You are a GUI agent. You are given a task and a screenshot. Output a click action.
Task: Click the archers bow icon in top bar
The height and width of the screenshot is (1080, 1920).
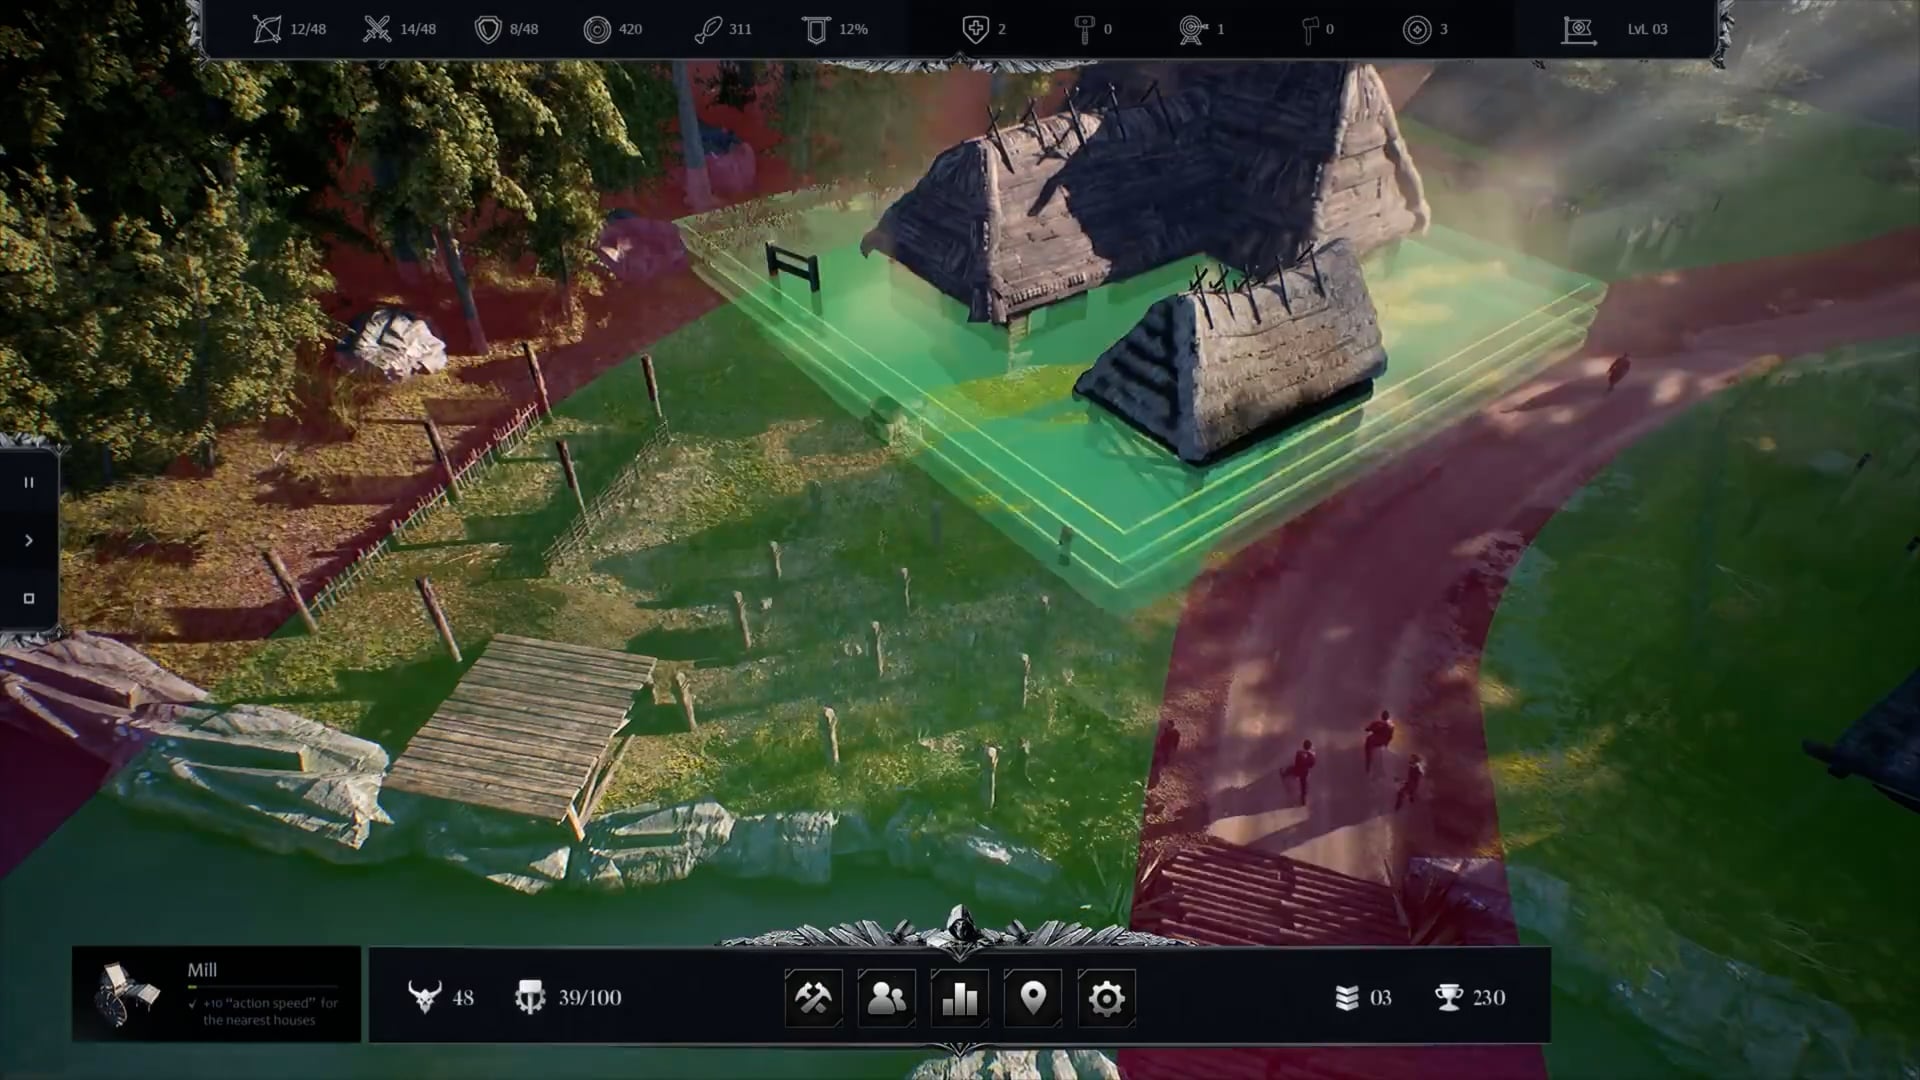point(267,29)
